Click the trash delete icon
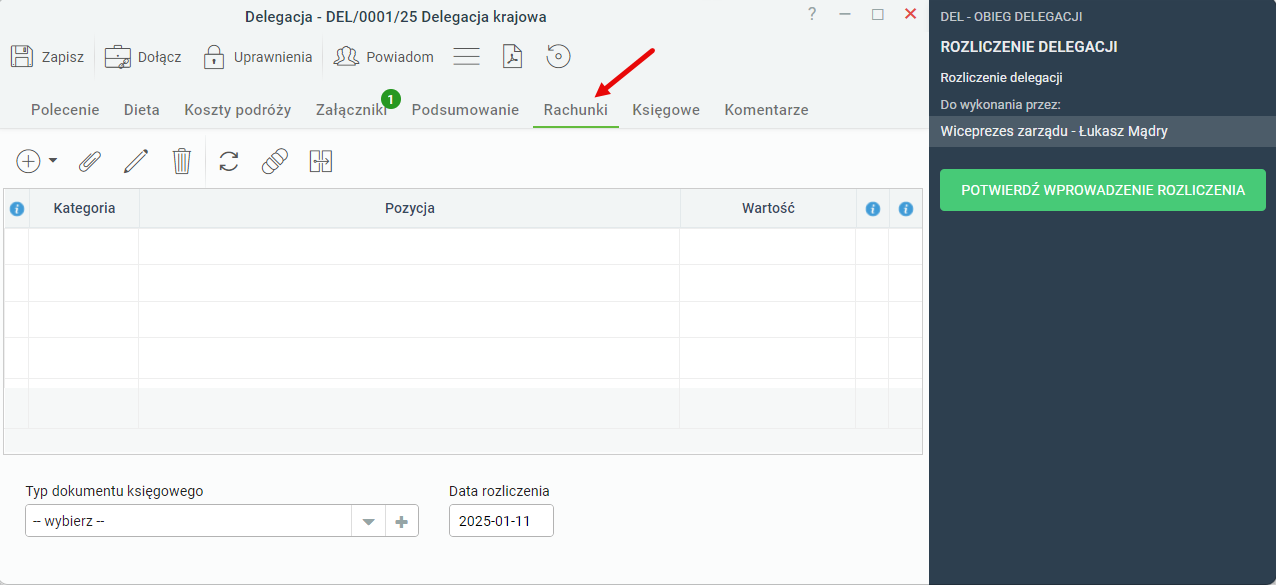 pyautogui.click(x=181, y=161)
